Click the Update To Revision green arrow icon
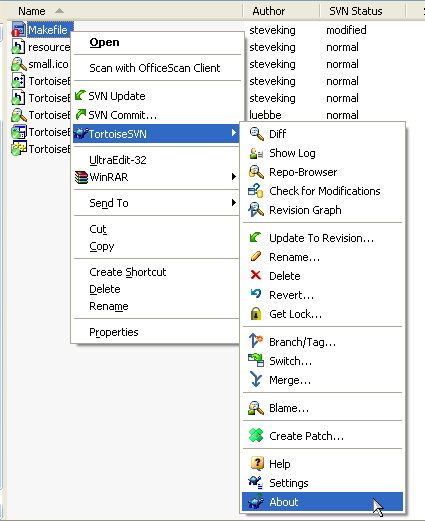Image resolution: width=425 pixels, height=521 pixels. coord(255,238)
